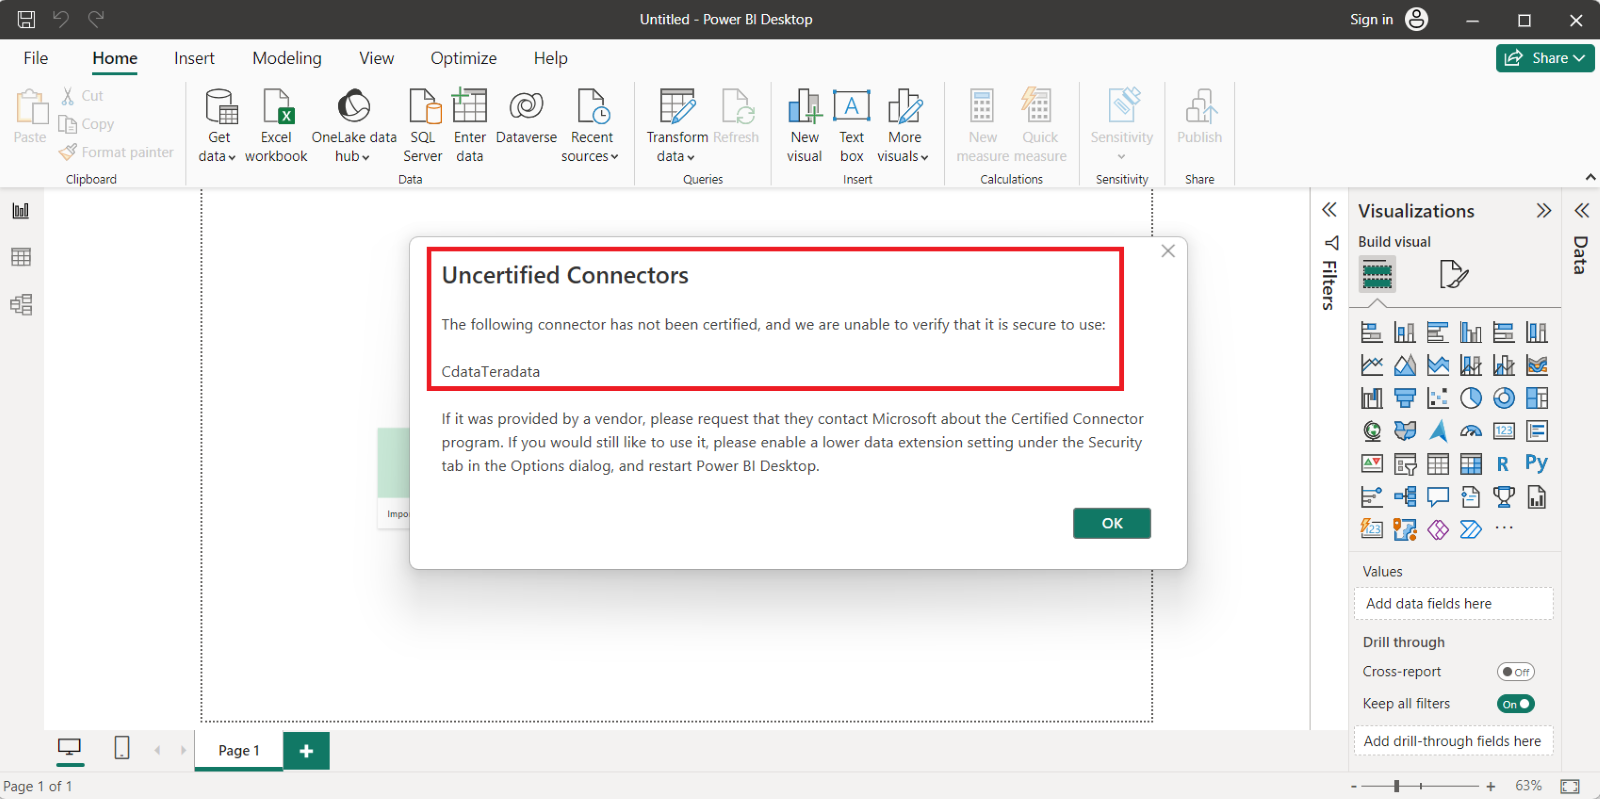Choose the scatter chart visual
The height and width of the screenshot is (799, 1600).
coord(1438,398)
